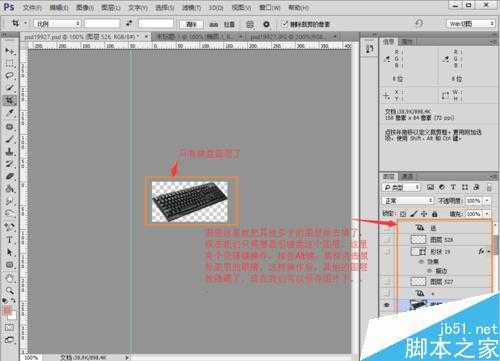The image size is (500, 361).
Task: Filter layers by type layer icon
Action: click(x=453, y=188)
